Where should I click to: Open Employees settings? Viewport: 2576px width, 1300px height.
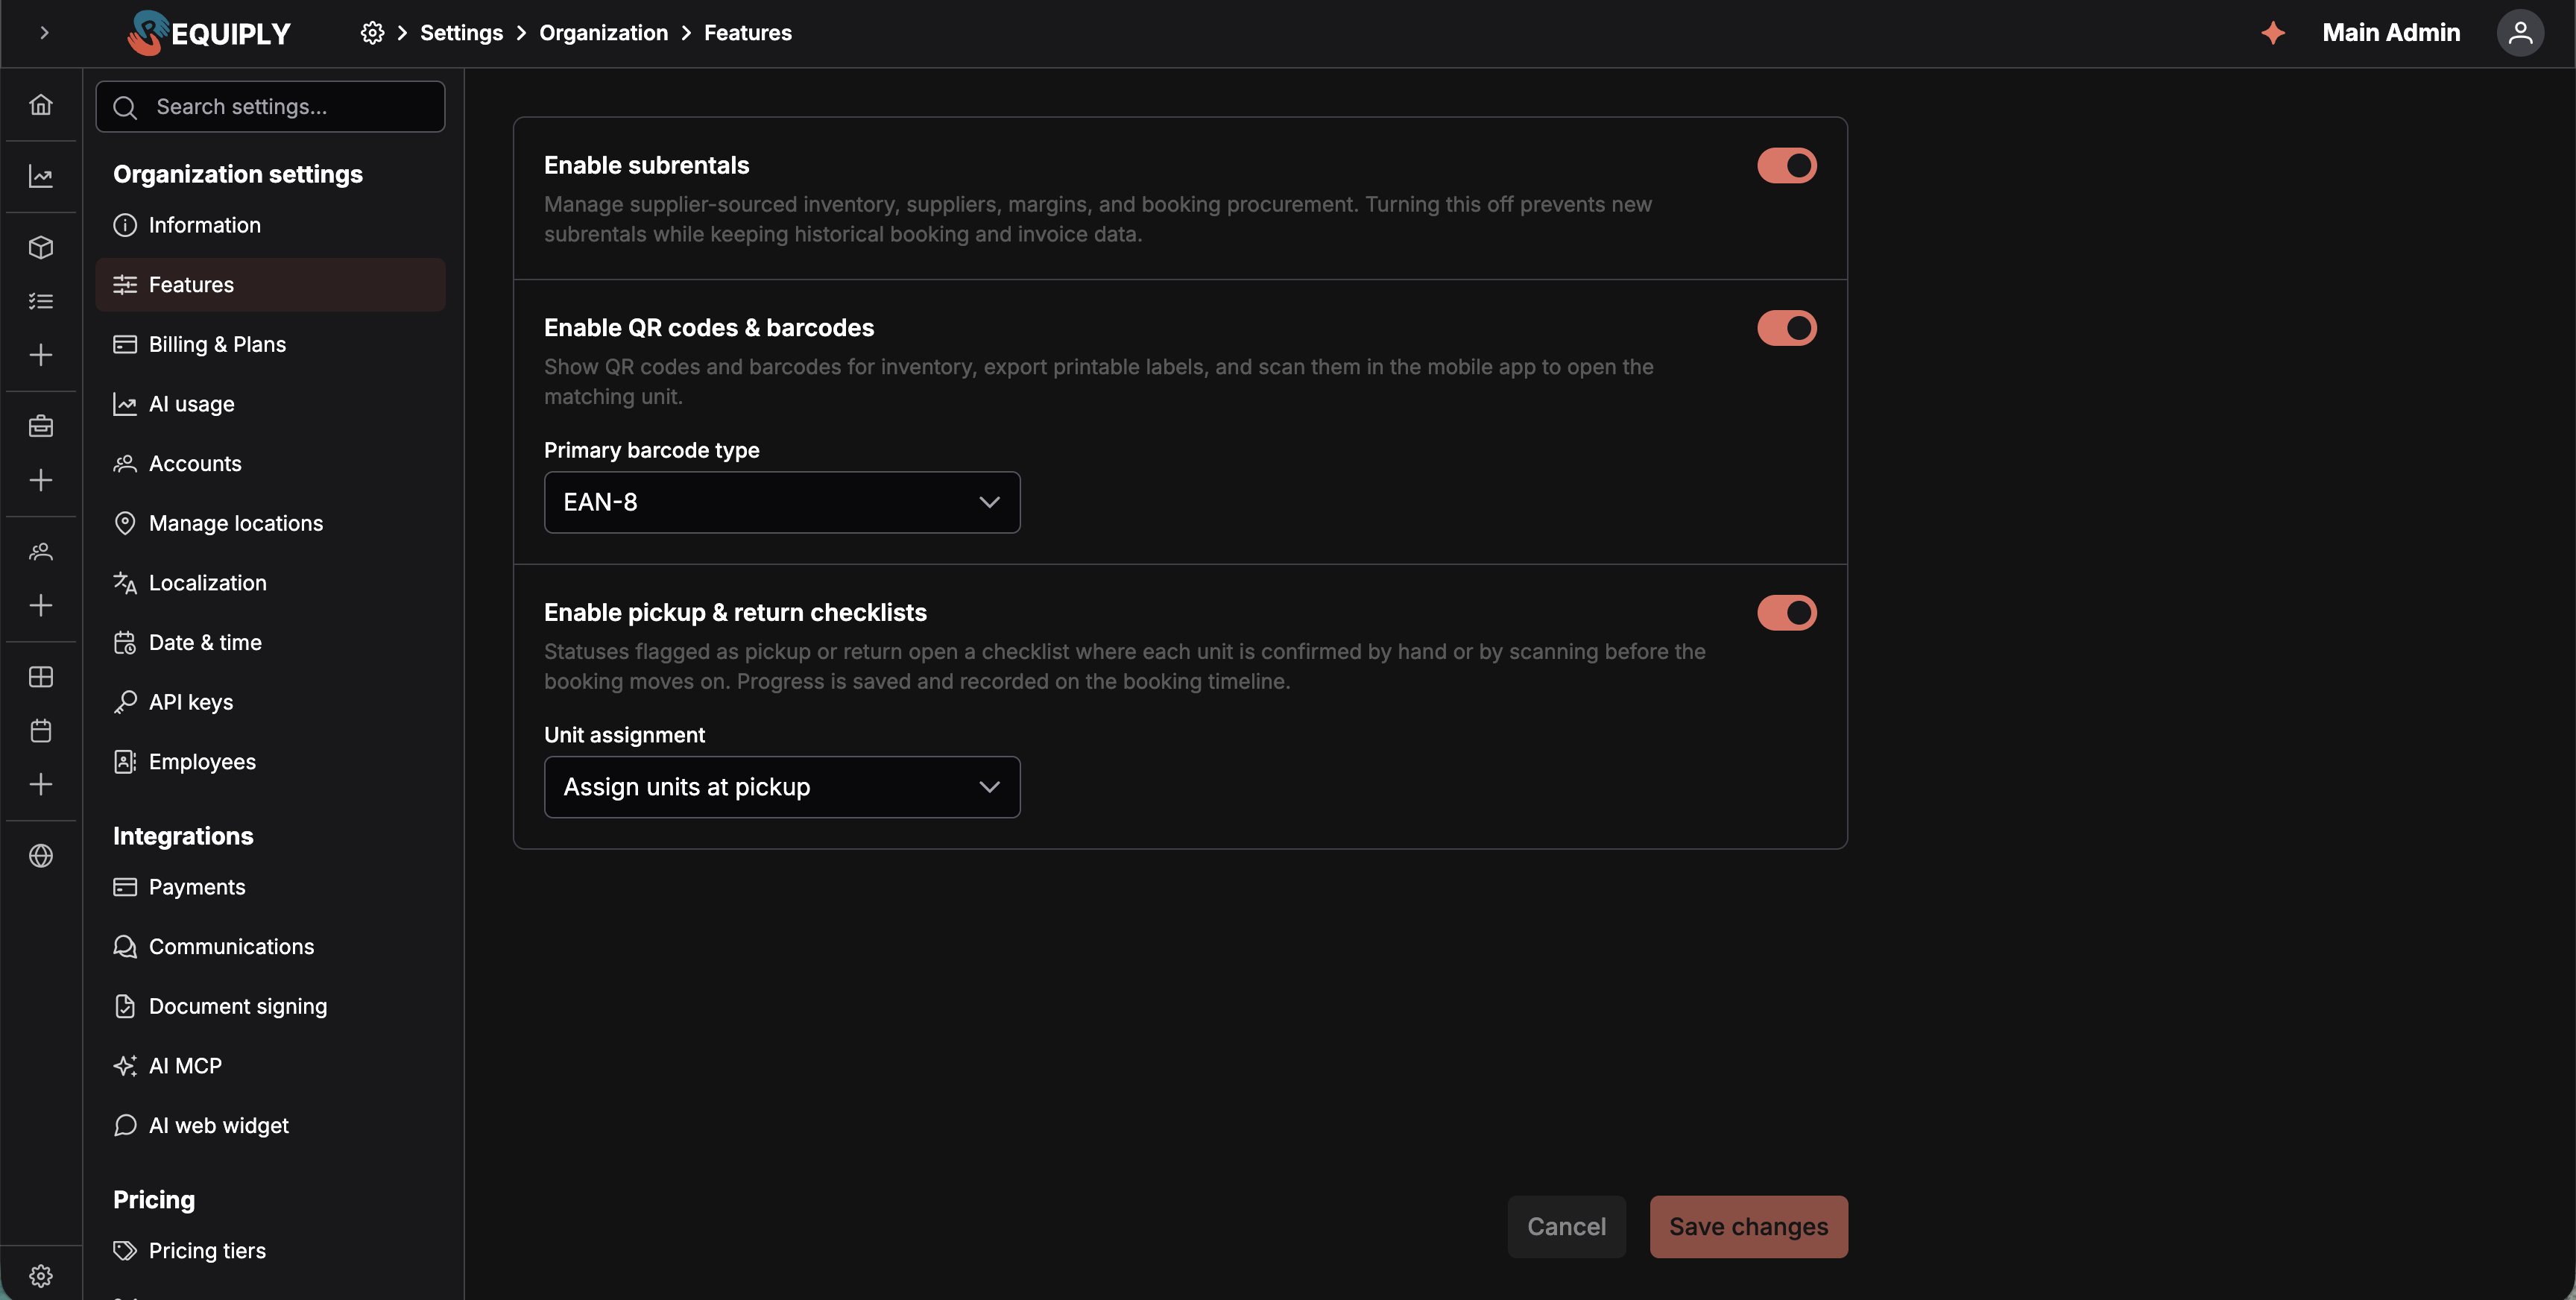(270, 762)
